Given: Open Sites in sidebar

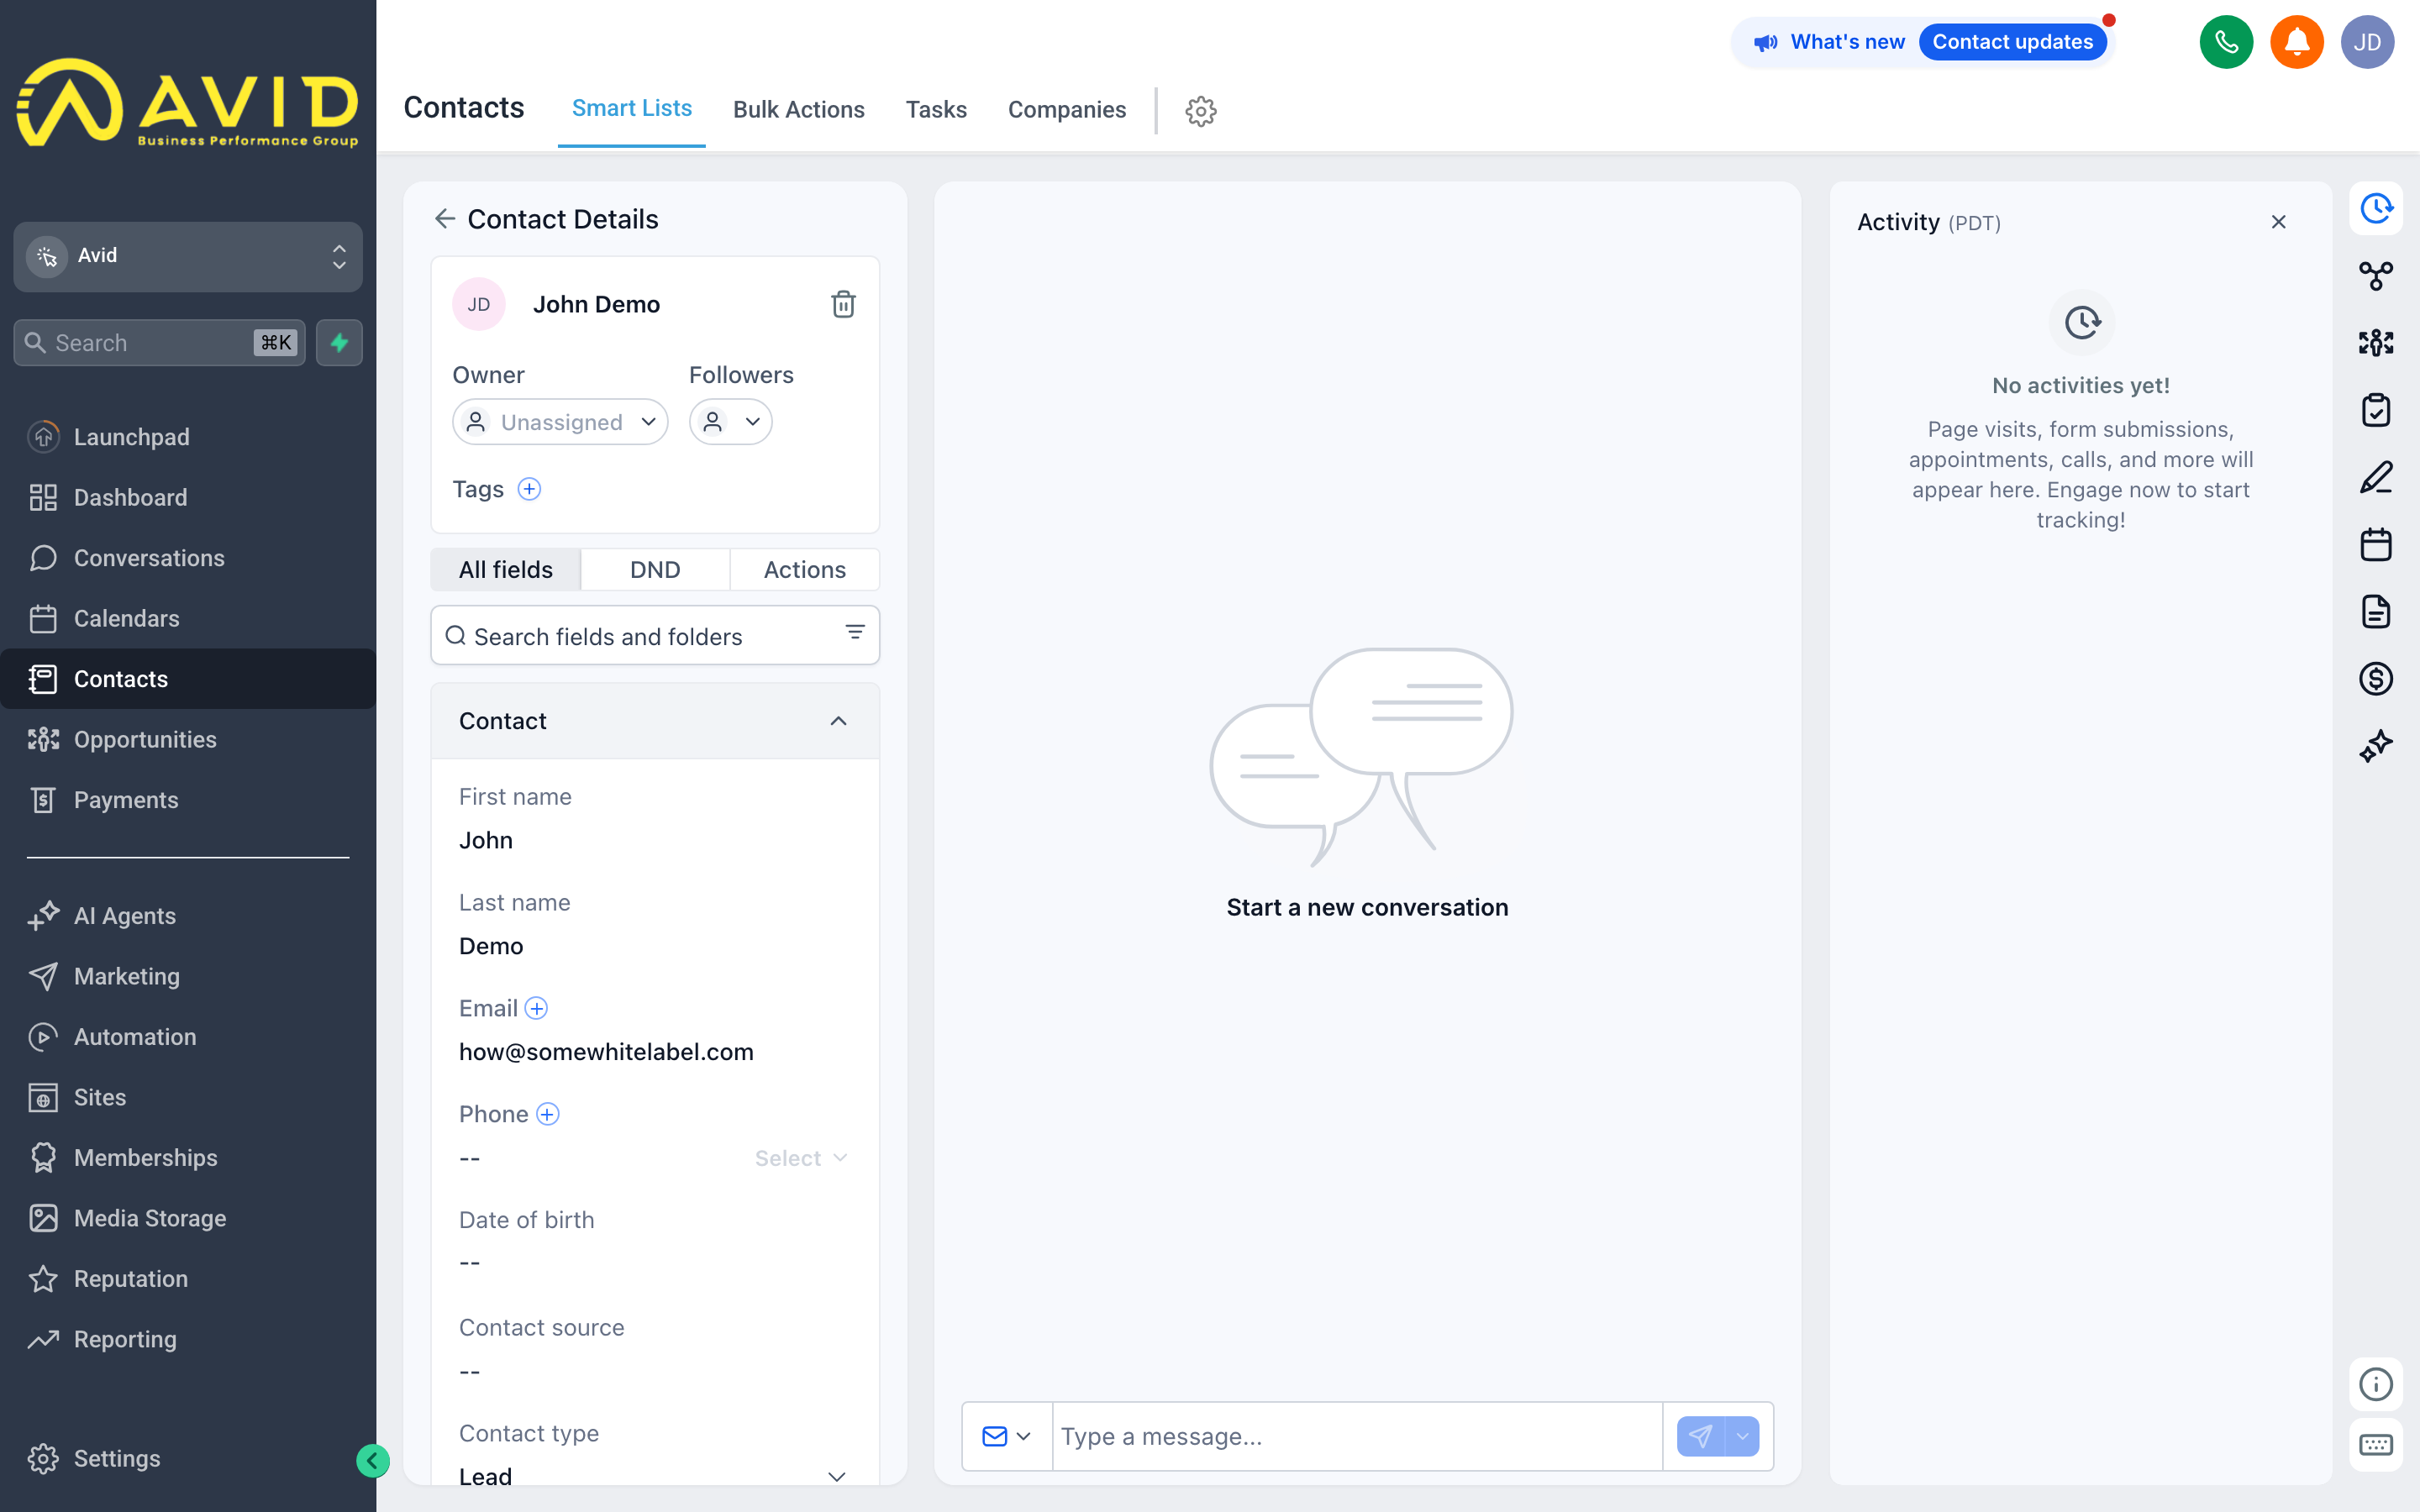Looking at the screenshot, I should tap(188, 1097).
